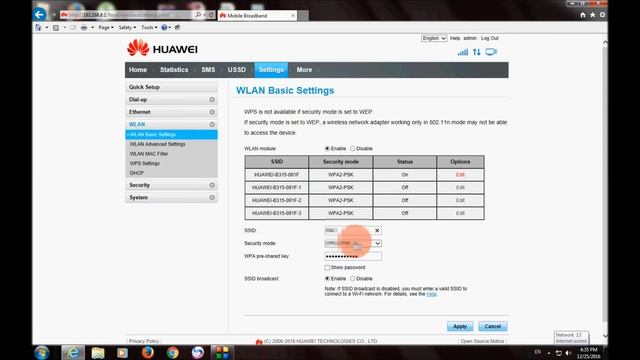
Task: Open the Statistics tab
Action: [174, 70]
